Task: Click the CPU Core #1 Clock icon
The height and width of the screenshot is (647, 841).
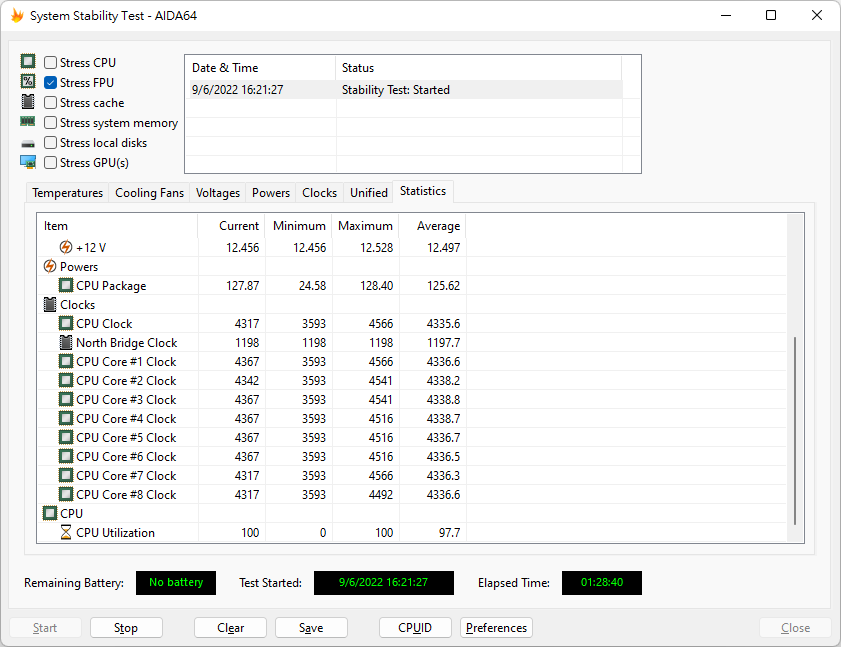Action: pyautogui.click(x=65, y=362)
